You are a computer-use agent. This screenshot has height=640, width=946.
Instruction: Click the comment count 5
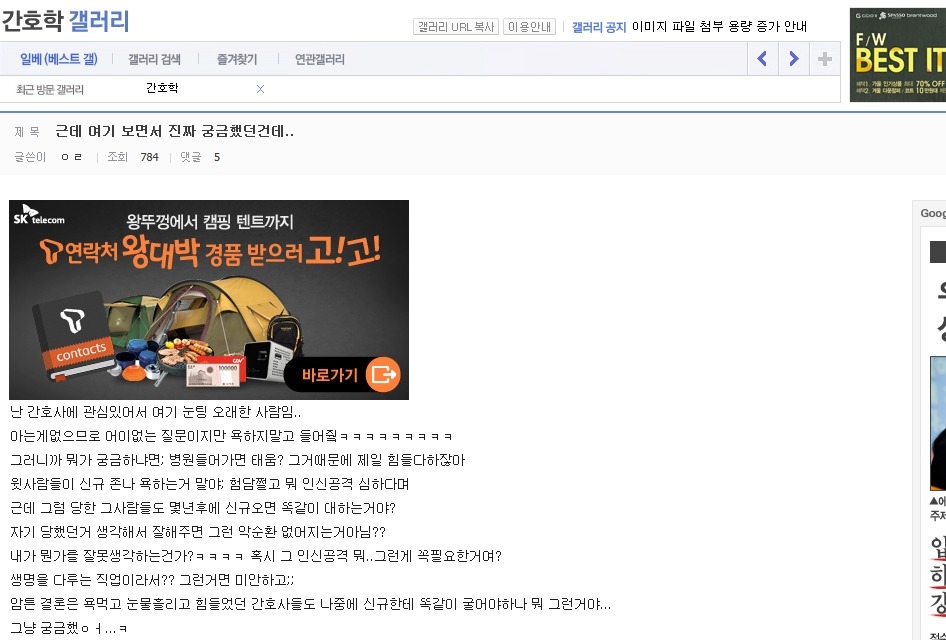(x=217, y=157)
